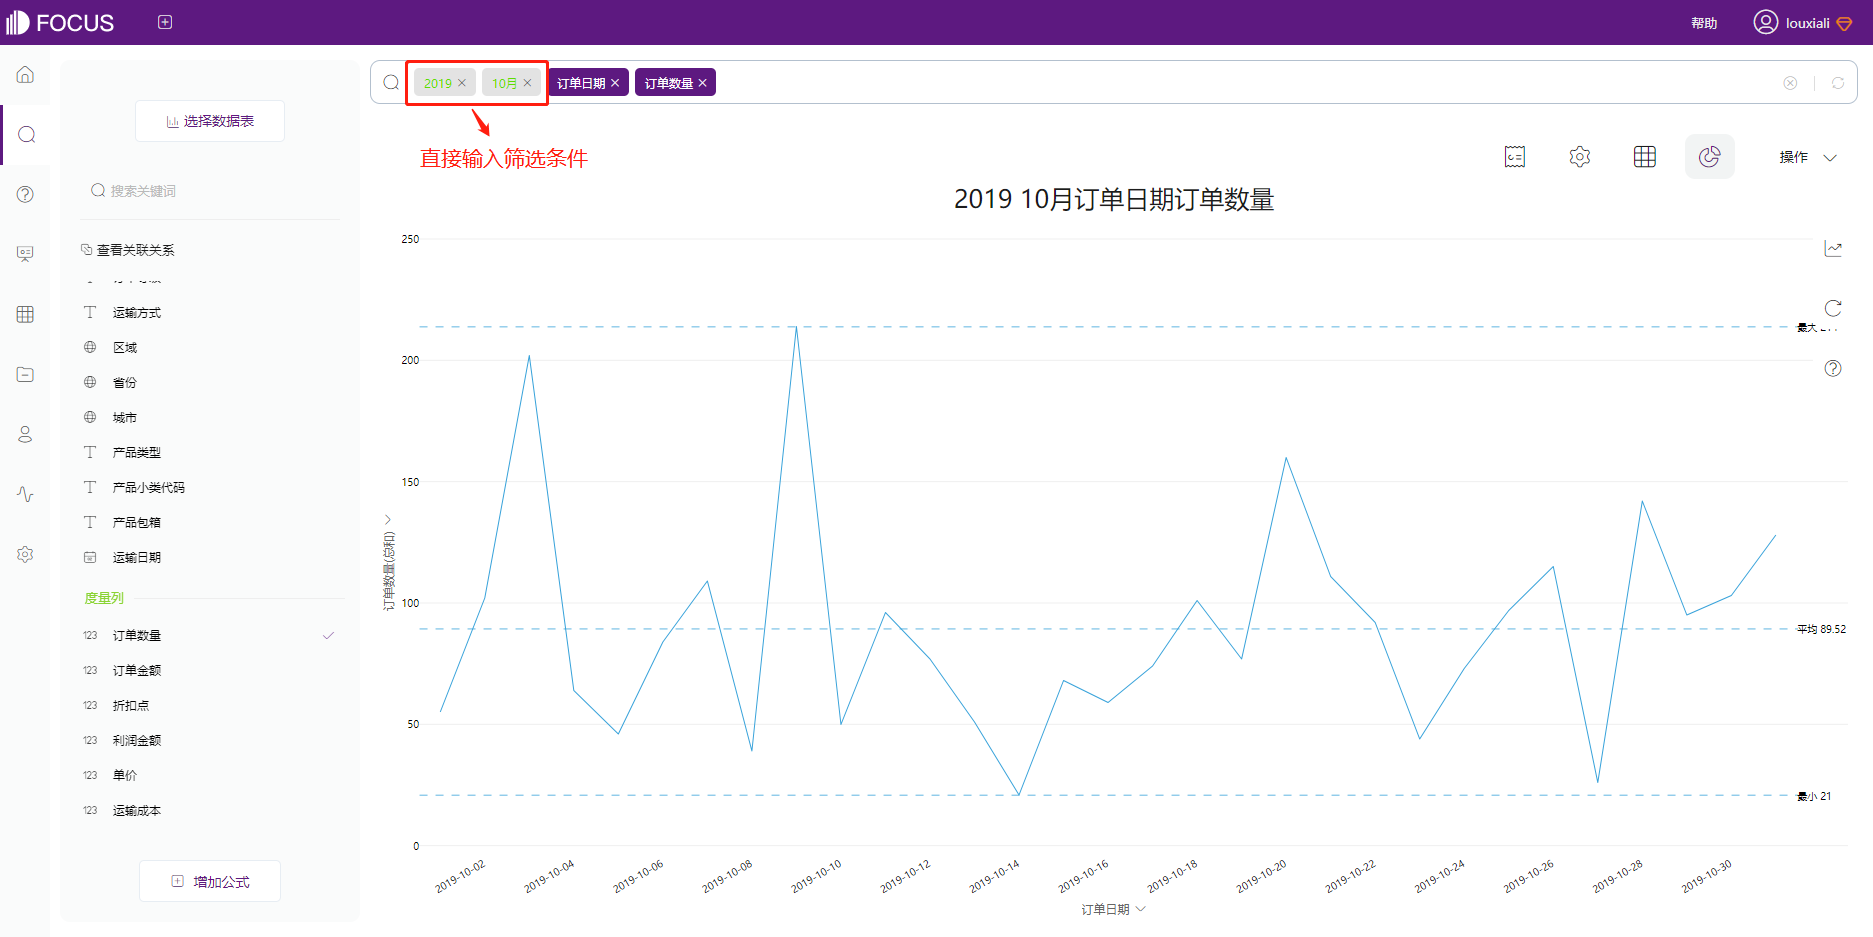This screenshot has height=937, width=1873.
Task: Open the 帮助 menu in the top bar
Action: 1703,22
